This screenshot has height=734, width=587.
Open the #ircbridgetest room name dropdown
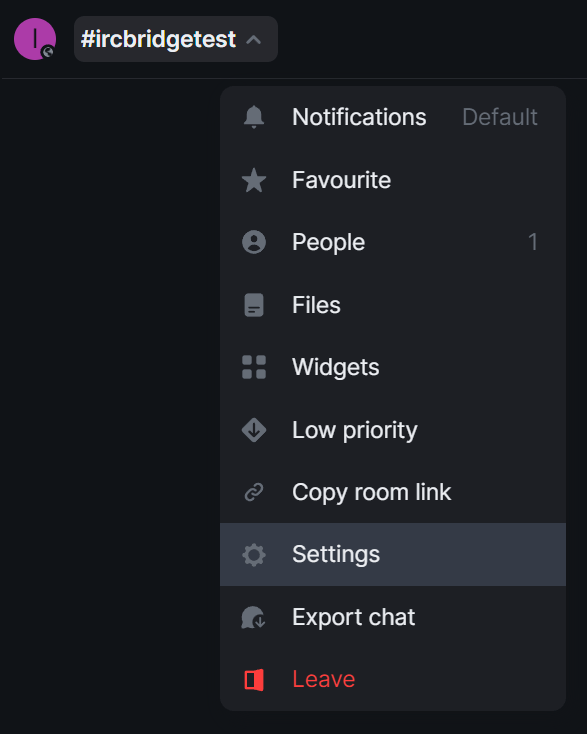pos(176,39)
